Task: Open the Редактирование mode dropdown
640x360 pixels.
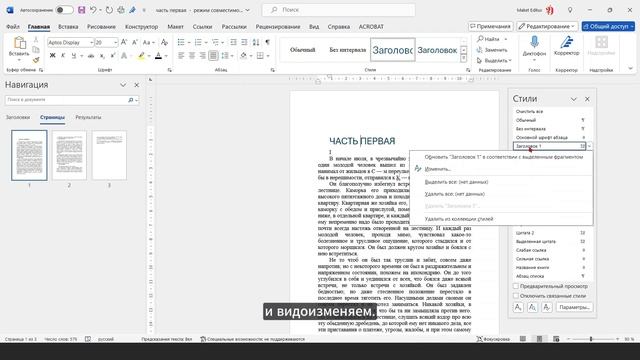Action: (547, 26)
